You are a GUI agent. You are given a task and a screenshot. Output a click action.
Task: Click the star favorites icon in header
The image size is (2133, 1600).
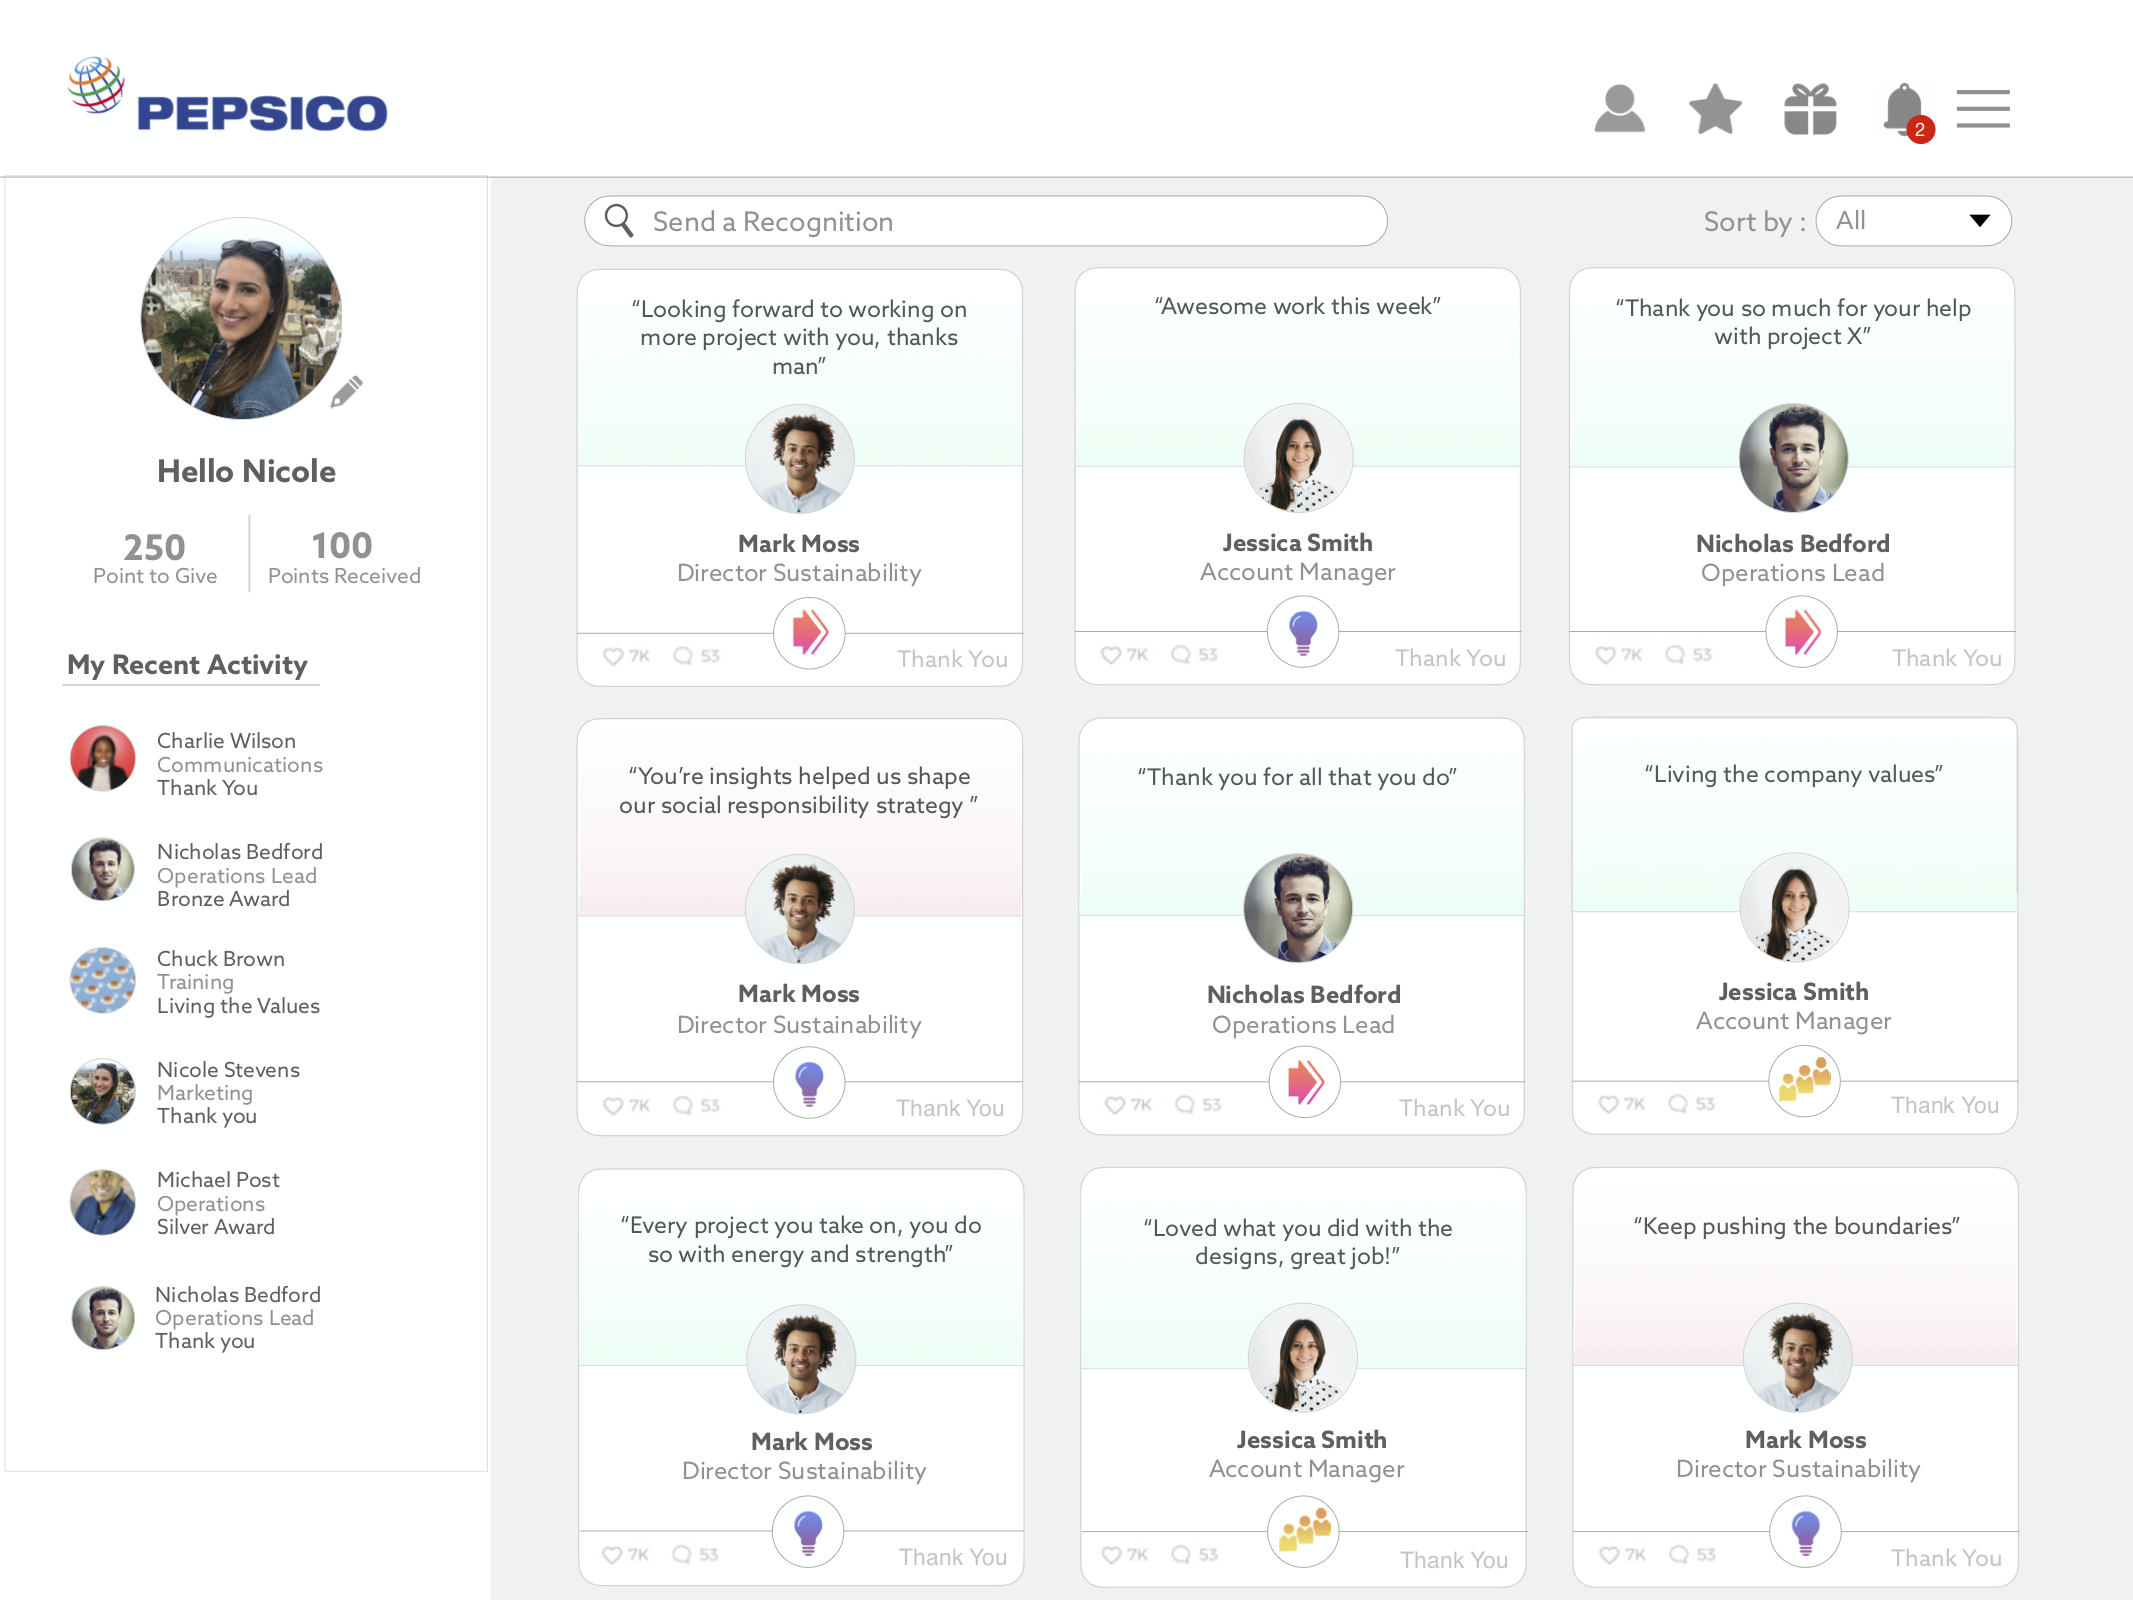click(x=1715, y=109)
